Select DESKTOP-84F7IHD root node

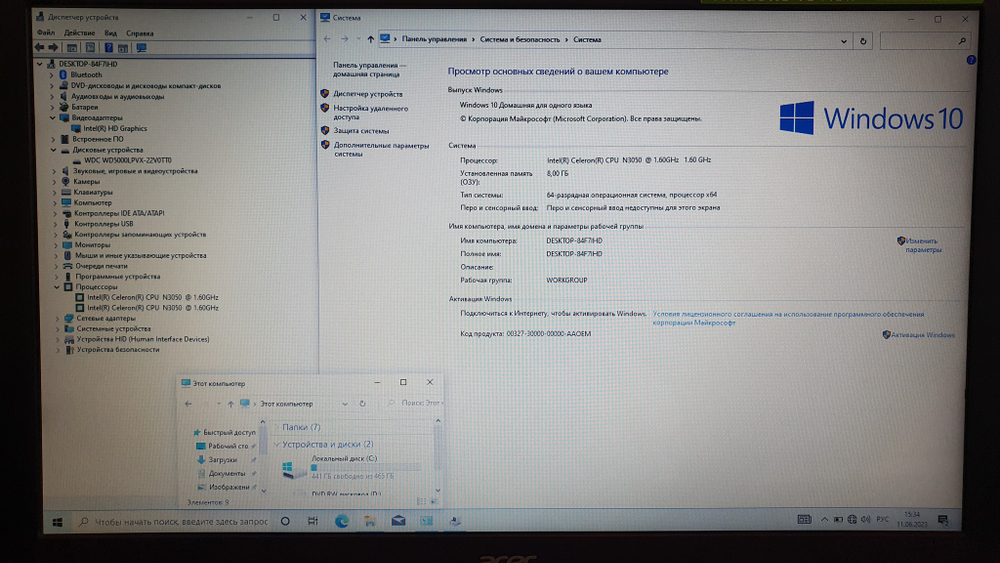click(x=88, y=64)
